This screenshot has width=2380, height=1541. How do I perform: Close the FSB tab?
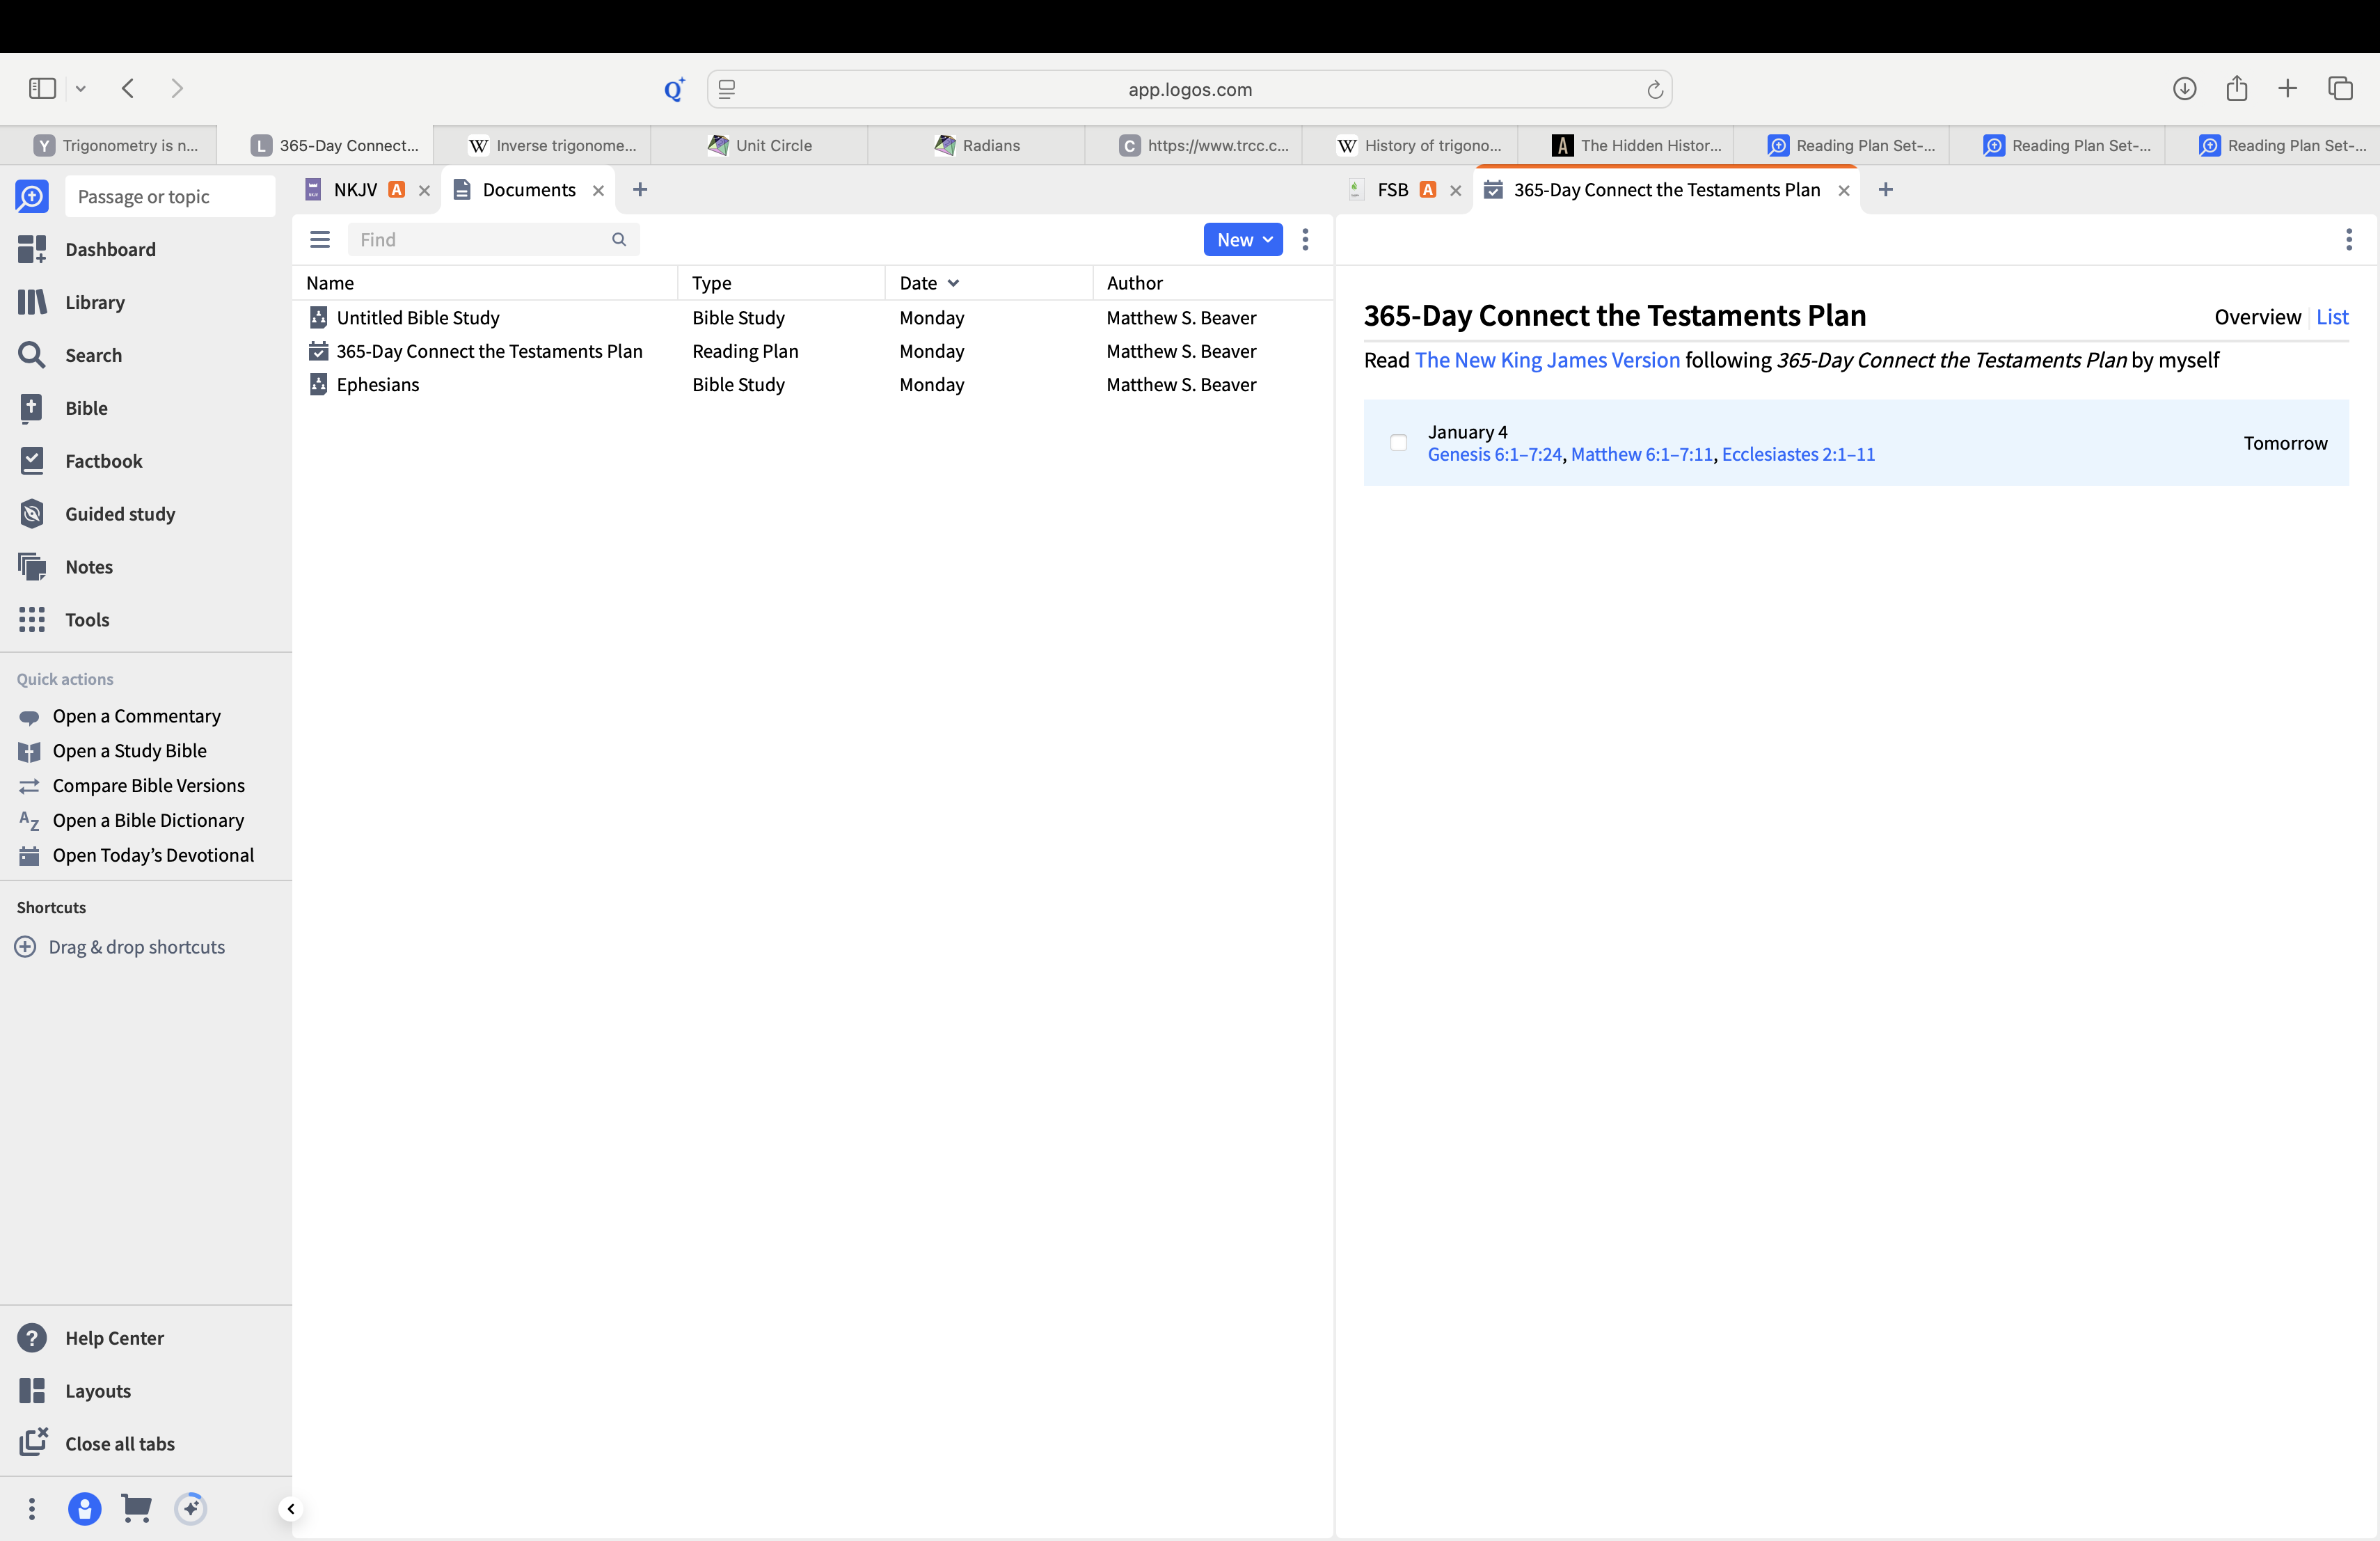pos(1455,191)
